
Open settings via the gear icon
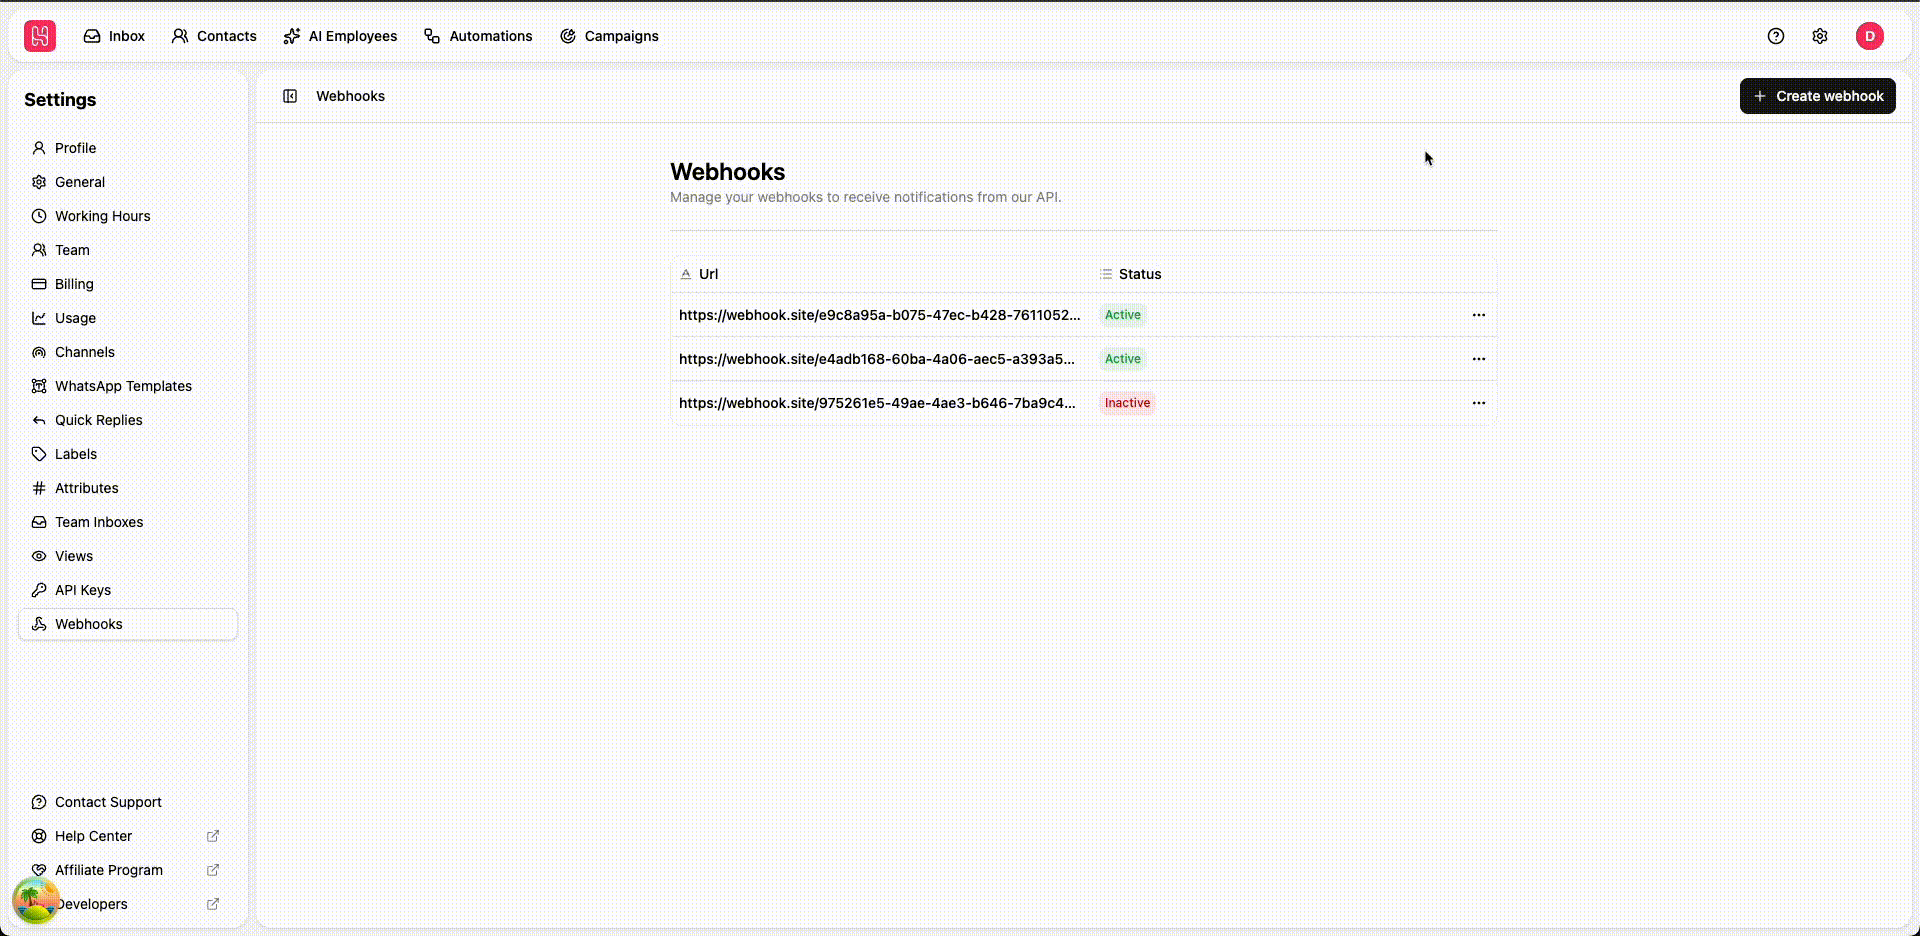coord(1820,36)
